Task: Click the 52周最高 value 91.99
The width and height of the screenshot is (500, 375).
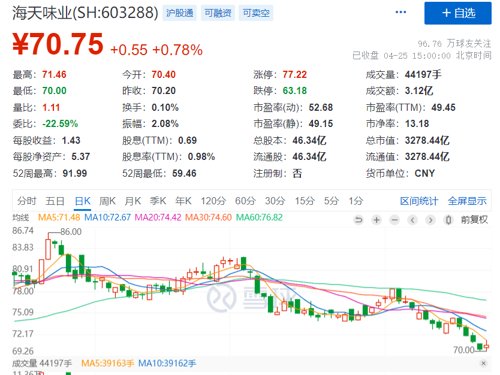Action: (75, 173)
